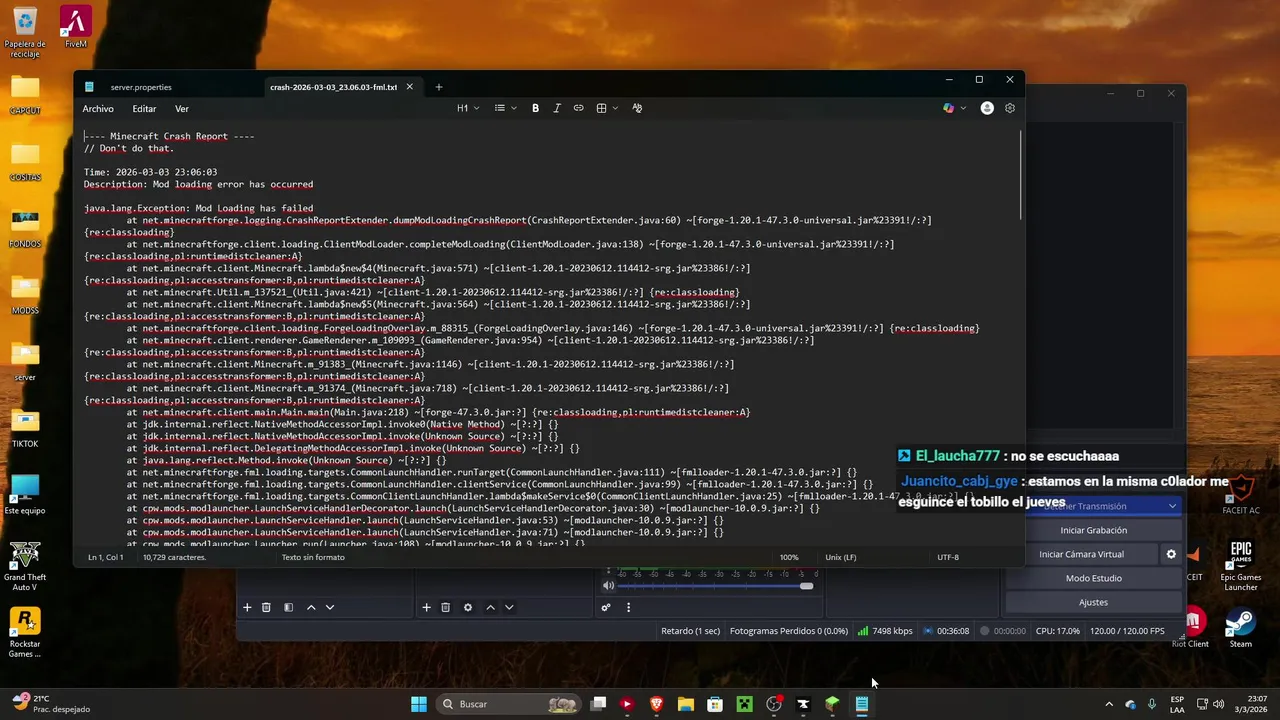1280x720 pixels.
Task: Open scene filters icon in OBS
Action: (288, 607)
